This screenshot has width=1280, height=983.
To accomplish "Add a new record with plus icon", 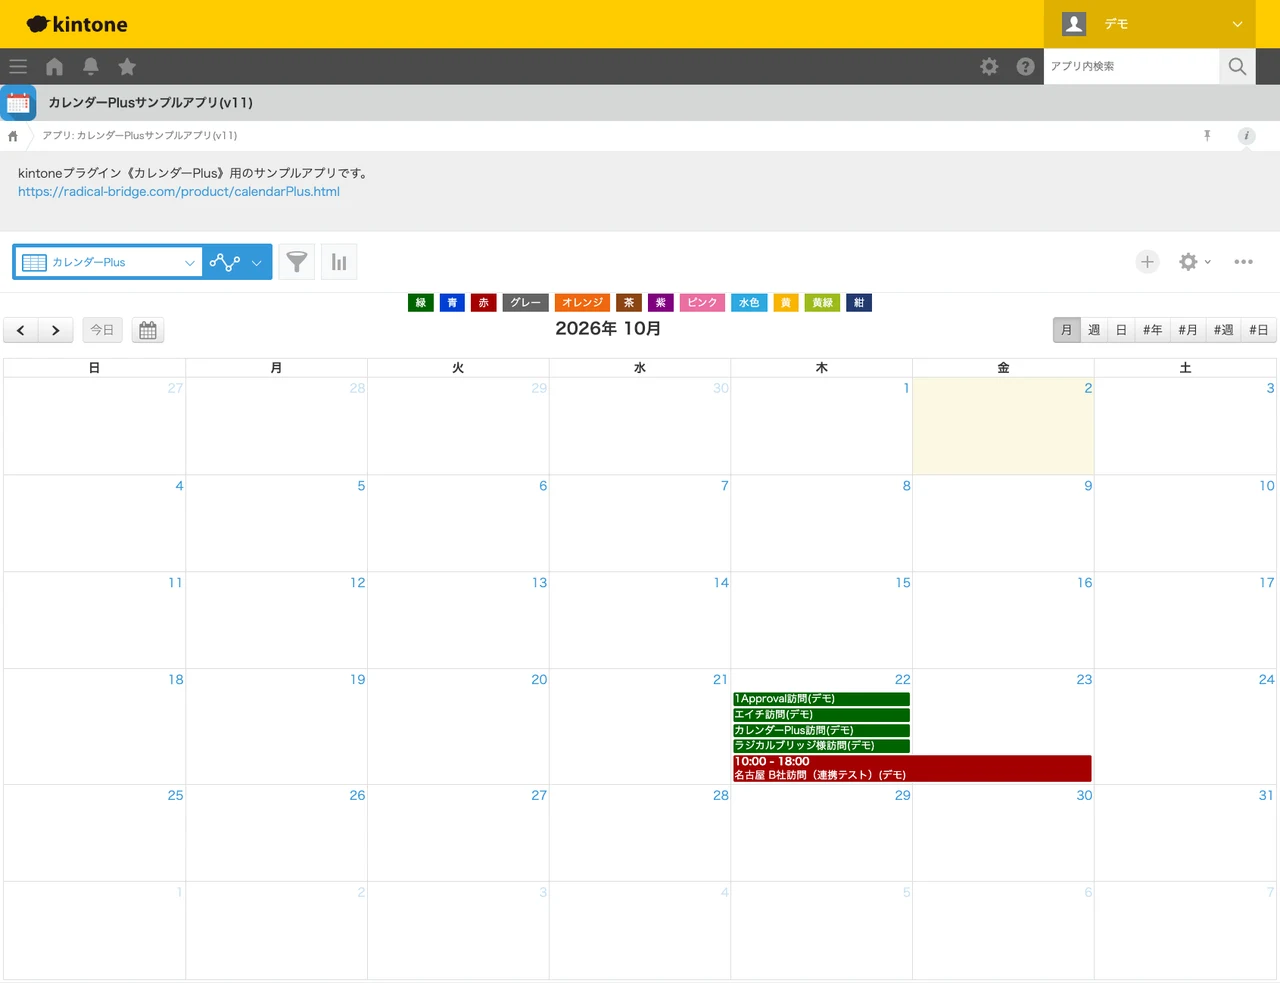I will tap(1147, 262).
